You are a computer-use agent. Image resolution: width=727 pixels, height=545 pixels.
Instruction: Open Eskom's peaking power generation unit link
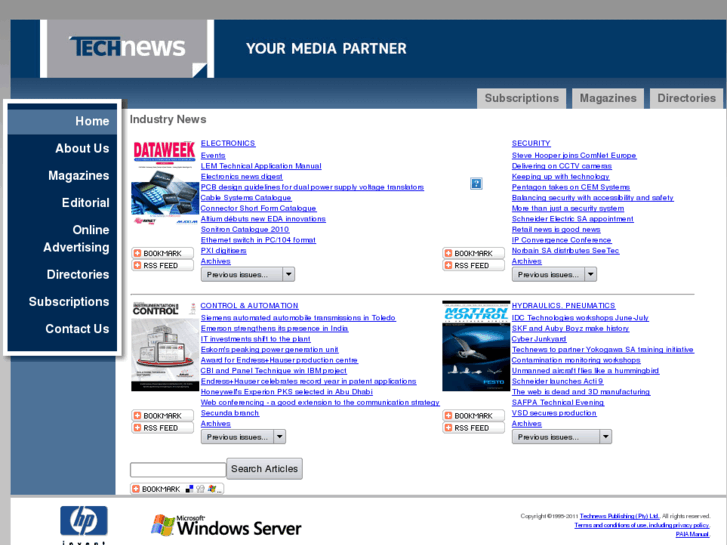(269, 350)
